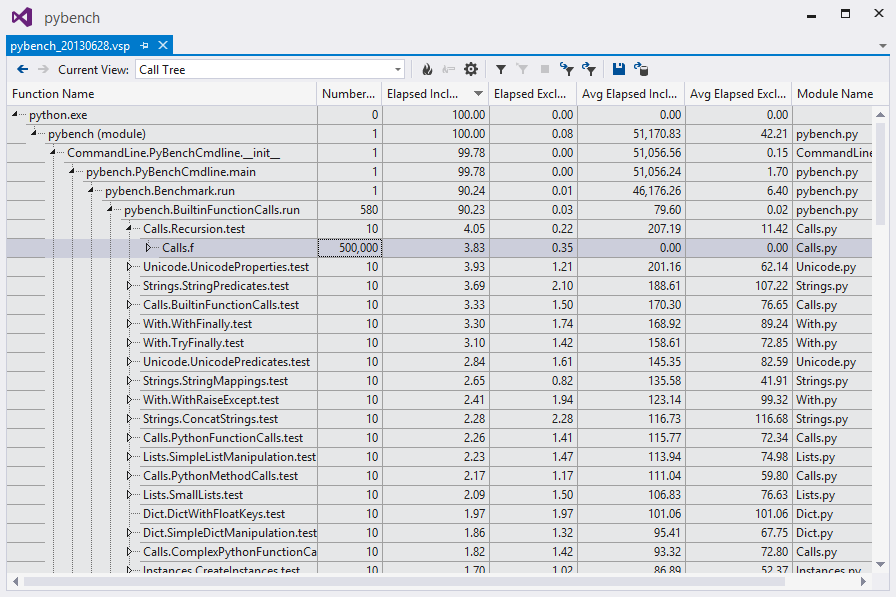The image size is (896, 597).
Task: Expand With.WithRaiseExcept.test node
Action: tap(129, 399)
